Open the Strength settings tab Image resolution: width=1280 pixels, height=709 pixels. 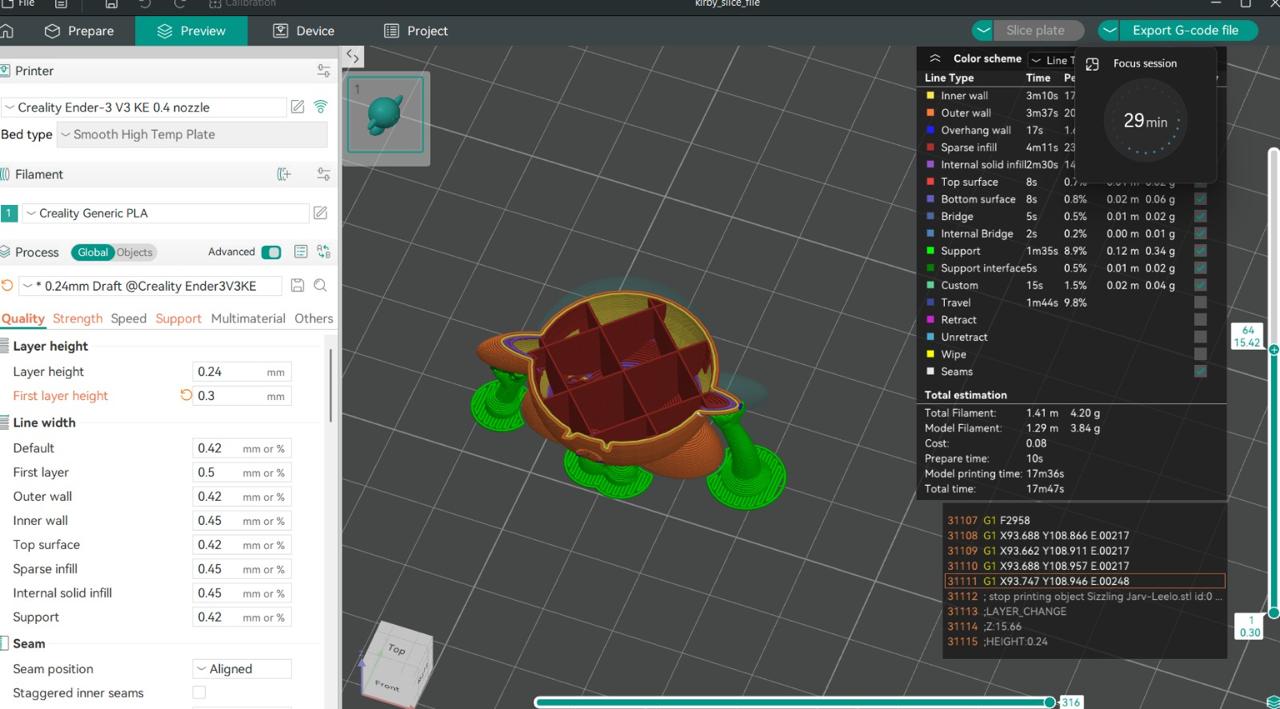coord(77,318)
